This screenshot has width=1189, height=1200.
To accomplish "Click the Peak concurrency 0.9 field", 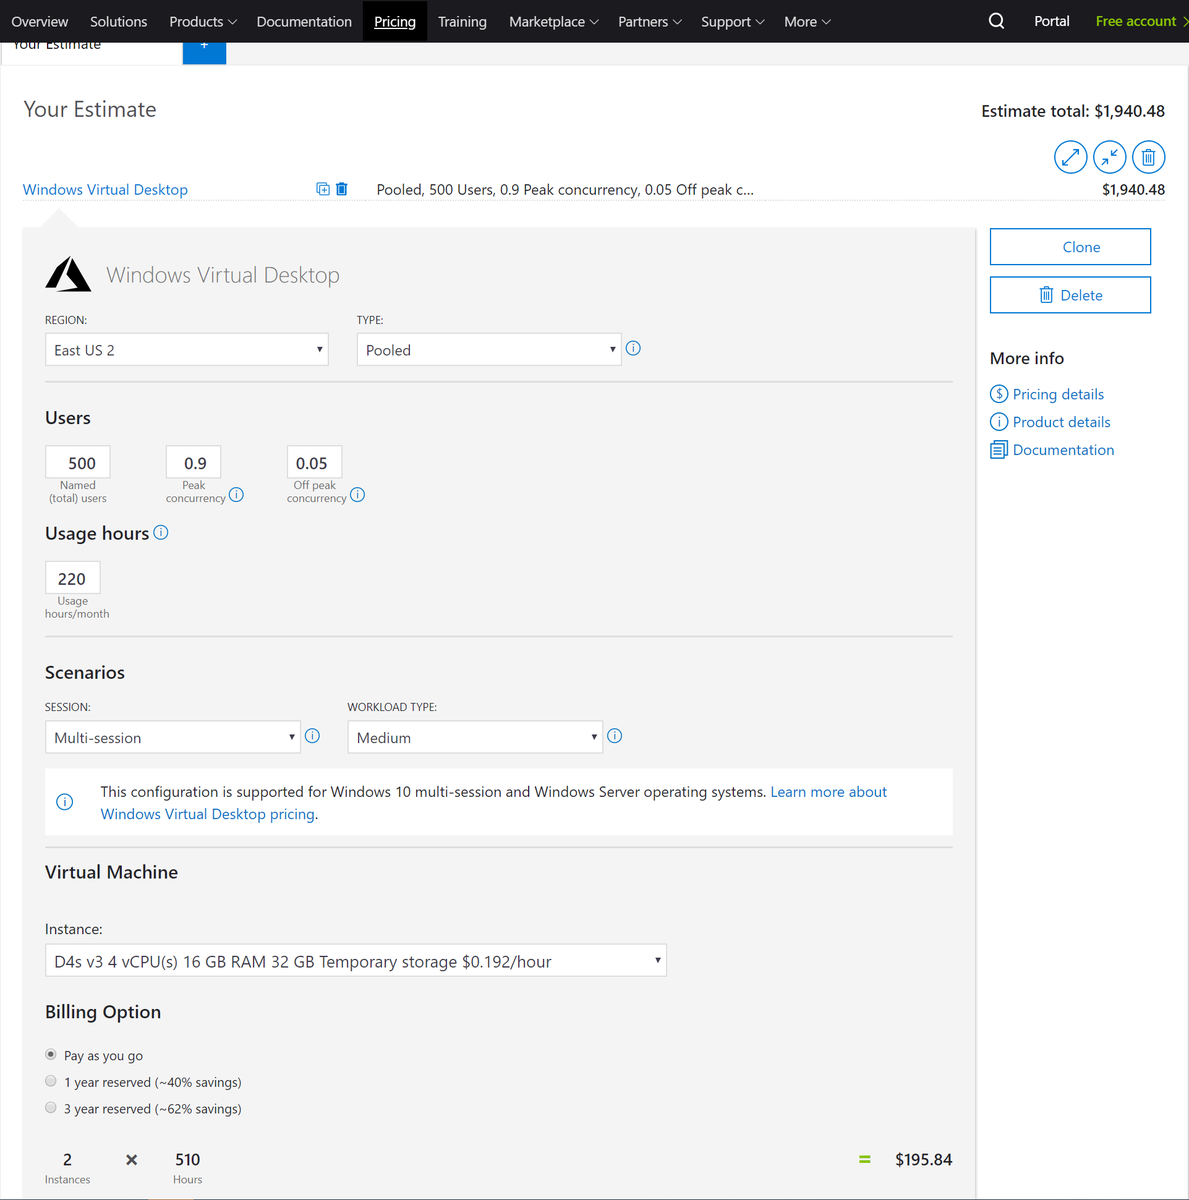I will 194,462.
